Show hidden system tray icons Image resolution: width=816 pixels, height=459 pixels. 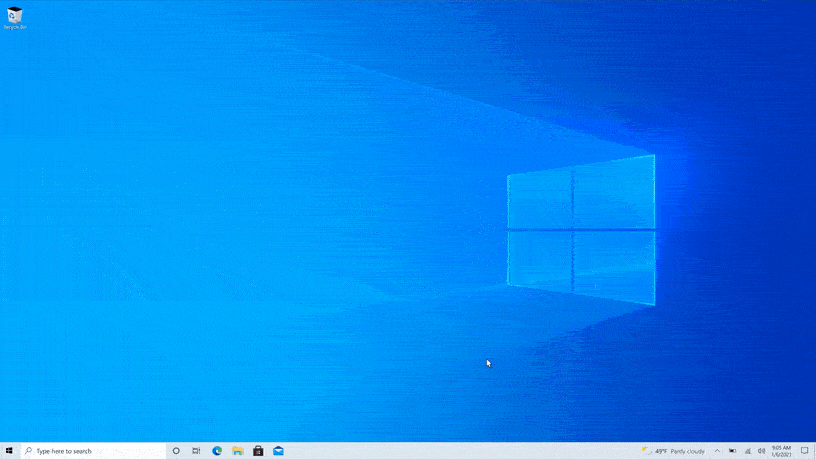coord(717,451)
